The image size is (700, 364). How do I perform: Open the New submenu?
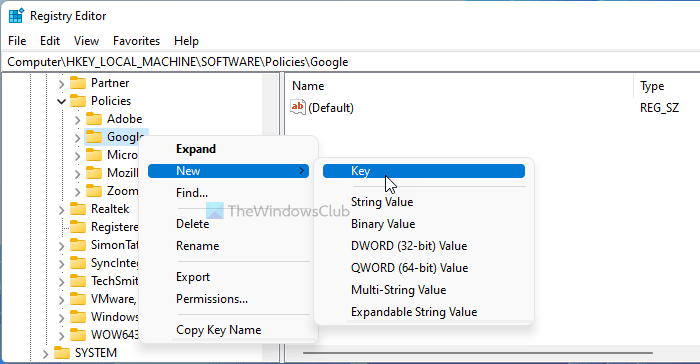229,171
